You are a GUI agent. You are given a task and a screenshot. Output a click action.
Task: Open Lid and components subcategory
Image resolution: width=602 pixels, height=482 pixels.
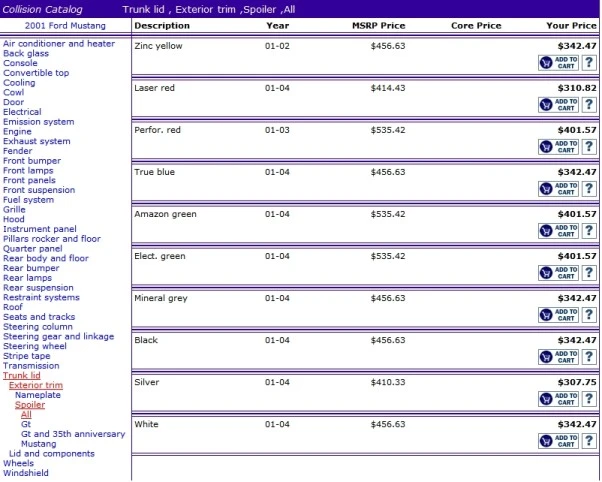51,454
